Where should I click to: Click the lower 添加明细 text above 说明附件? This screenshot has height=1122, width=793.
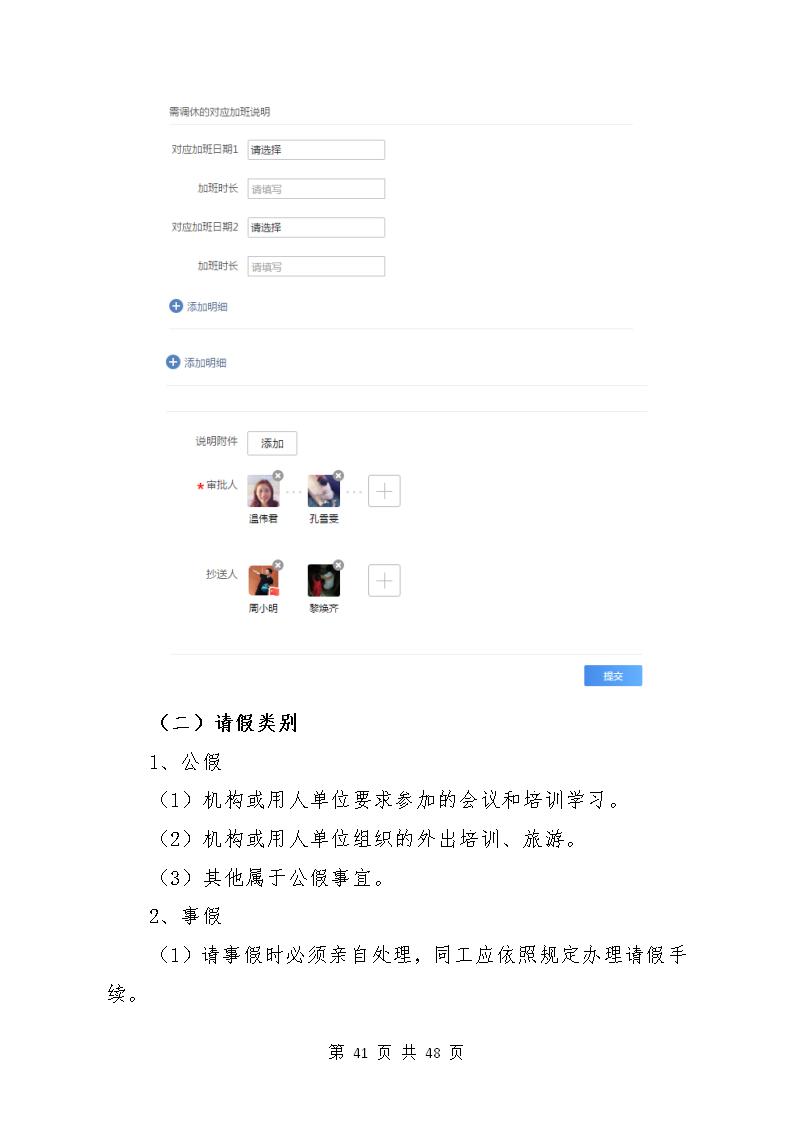click(x=205, y=363)
